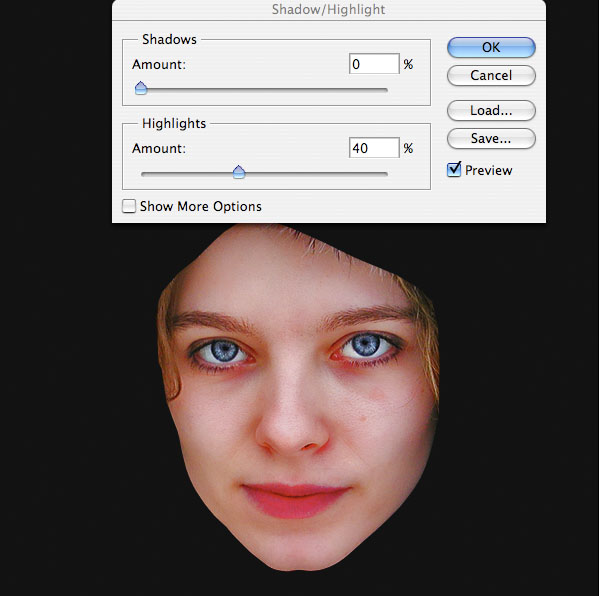Click the Shadows Amount input field
Image resolution: width=599 pixels, height=596 pixels.
[374, 64]
